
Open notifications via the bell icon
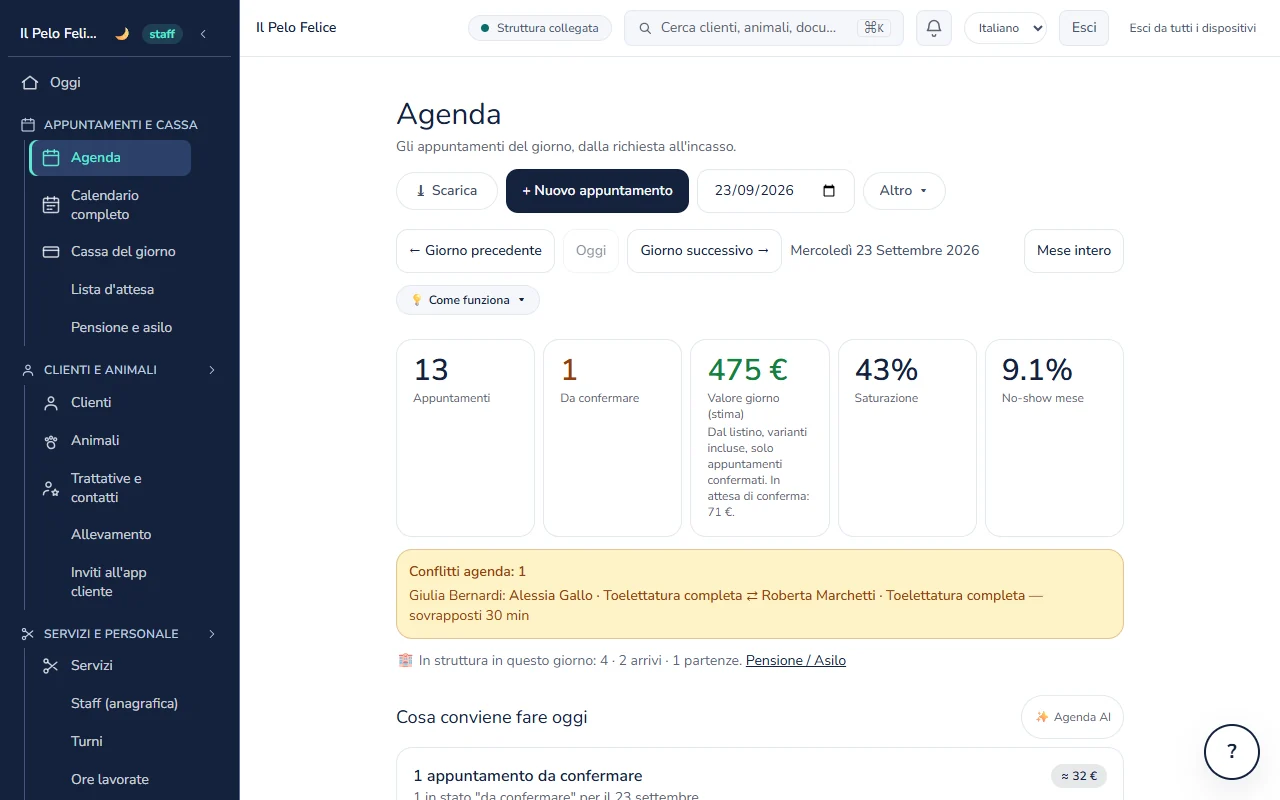(934, 28)
